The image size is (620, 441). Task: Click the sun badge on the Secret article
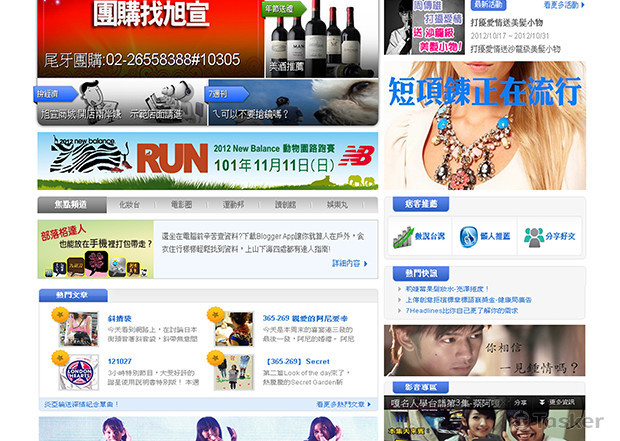215,358
